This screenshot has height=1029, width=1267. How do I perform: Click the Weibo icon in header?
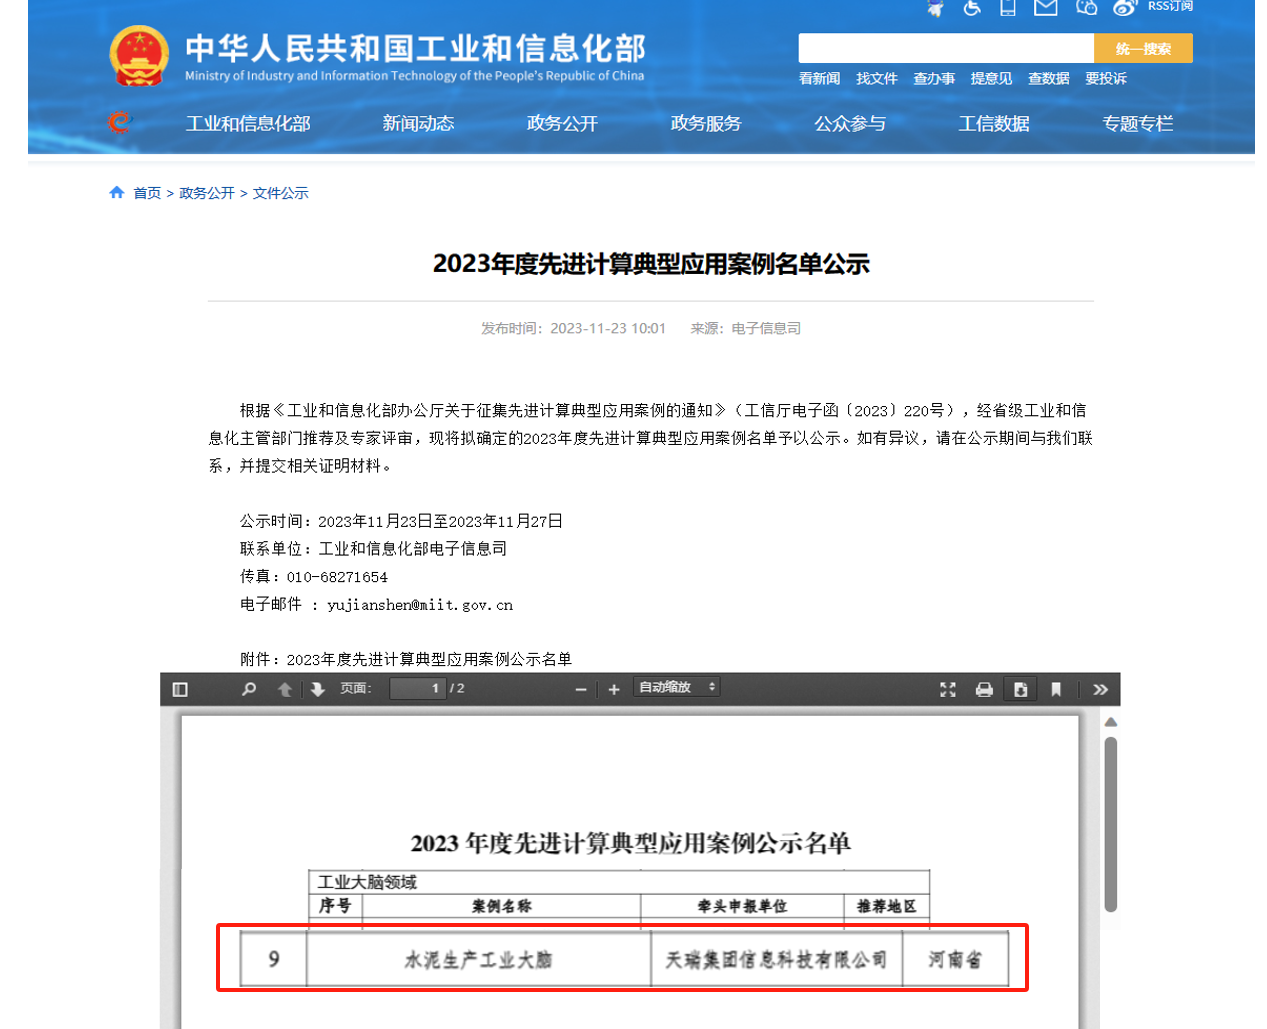click(x=1125, y=8)
